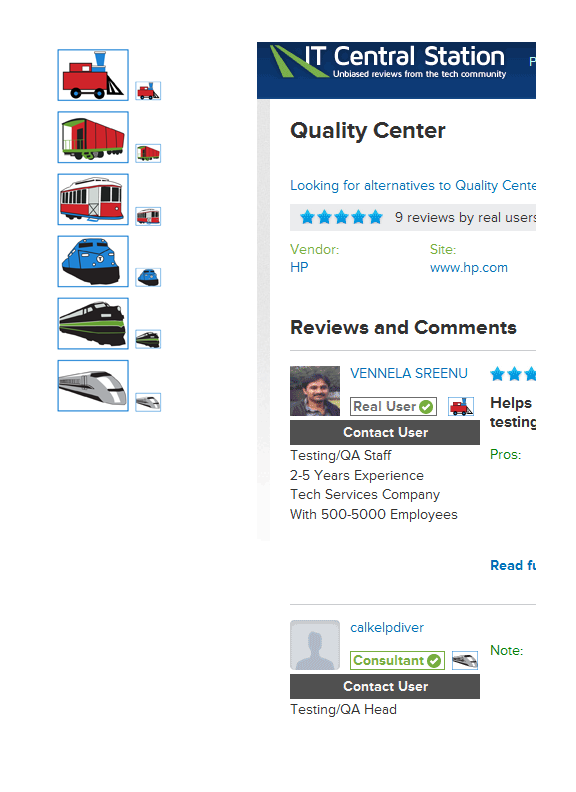576x792 pixels.
Task: Click the Real User verified badge
Action: [394, 407]
